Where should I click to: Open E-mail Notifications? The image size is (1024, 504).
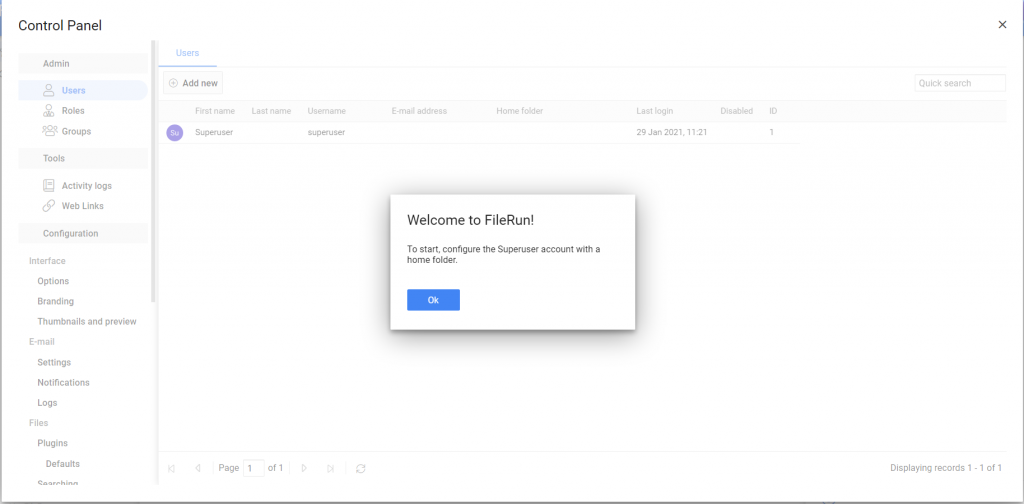[63, 382]
